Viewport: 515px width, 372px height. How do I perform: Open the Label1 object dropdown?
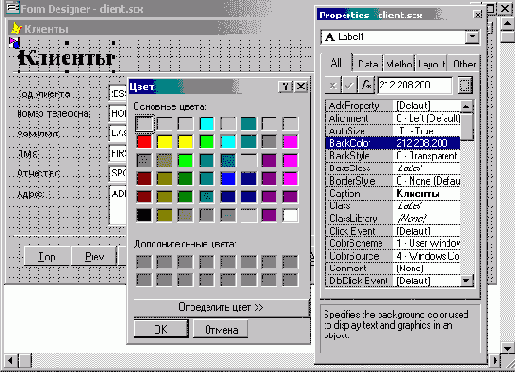tap(472, 37)
